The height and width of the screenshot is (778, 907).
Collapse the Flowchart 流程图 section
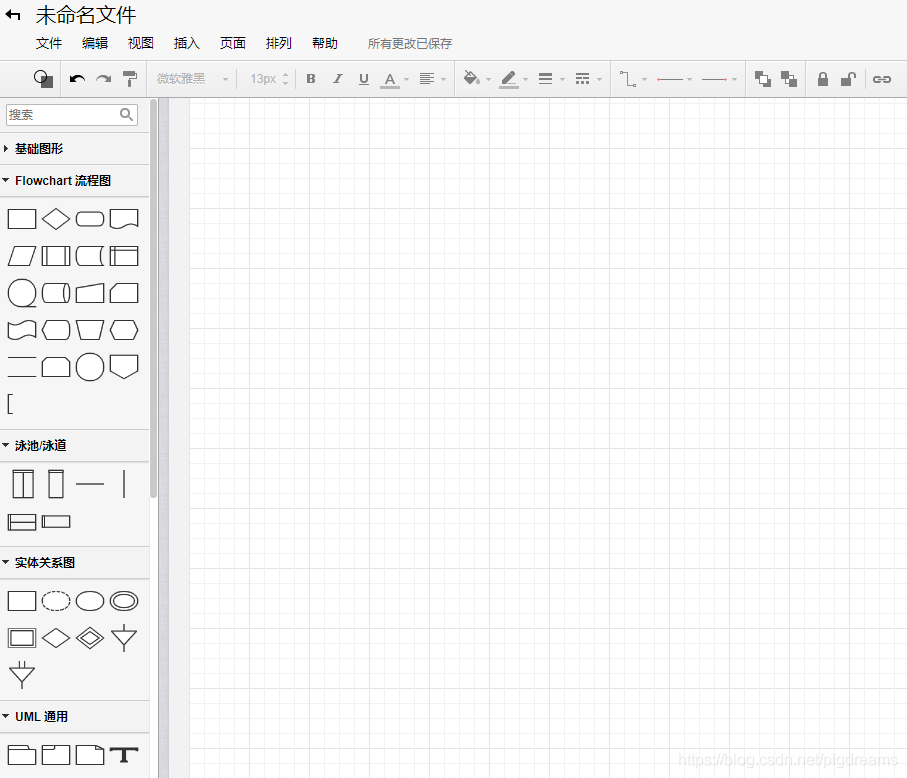[x=62, y=181]
